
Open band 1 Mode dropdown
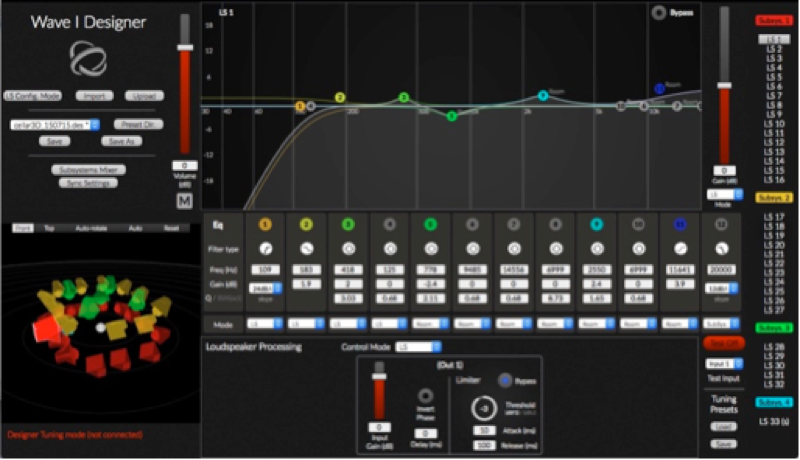pos(265,323)
